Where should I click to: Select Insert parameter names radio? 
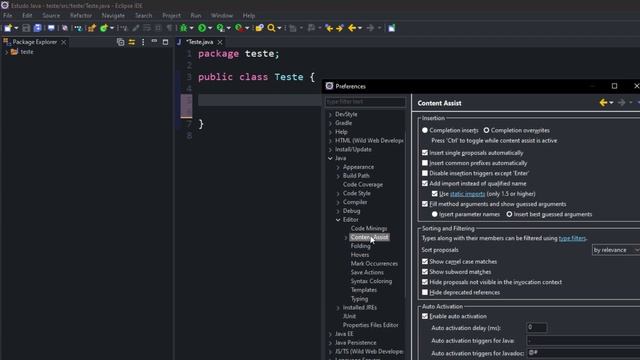tap(435, 214)
